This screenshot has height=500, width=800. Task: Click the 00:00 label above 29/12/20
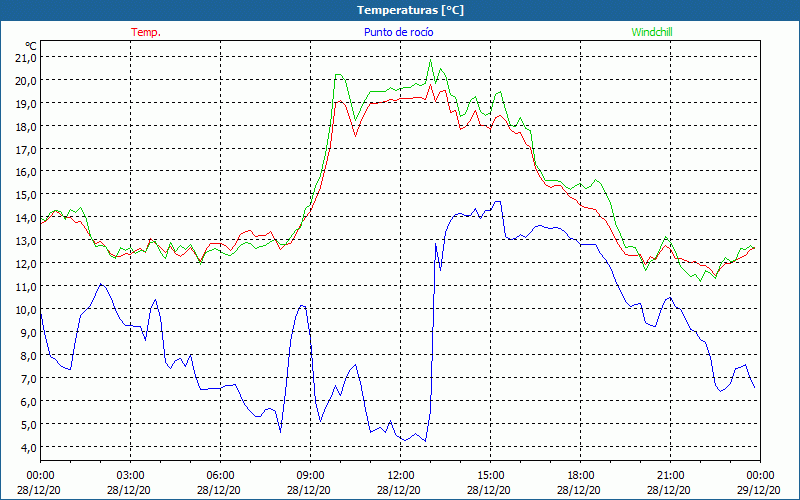tap(761, 475)
